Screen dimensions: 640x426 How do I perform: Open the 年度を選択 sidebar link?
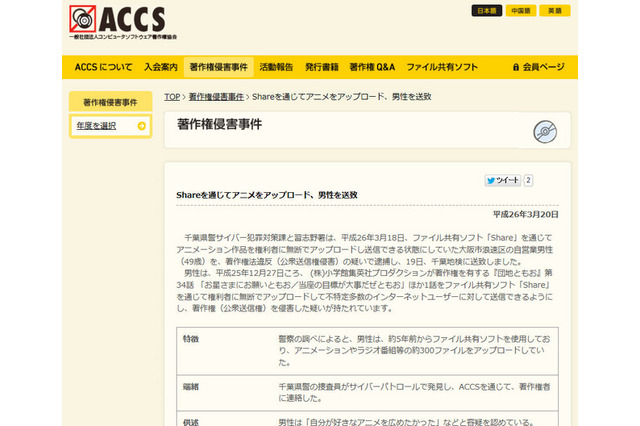(96, 126)
